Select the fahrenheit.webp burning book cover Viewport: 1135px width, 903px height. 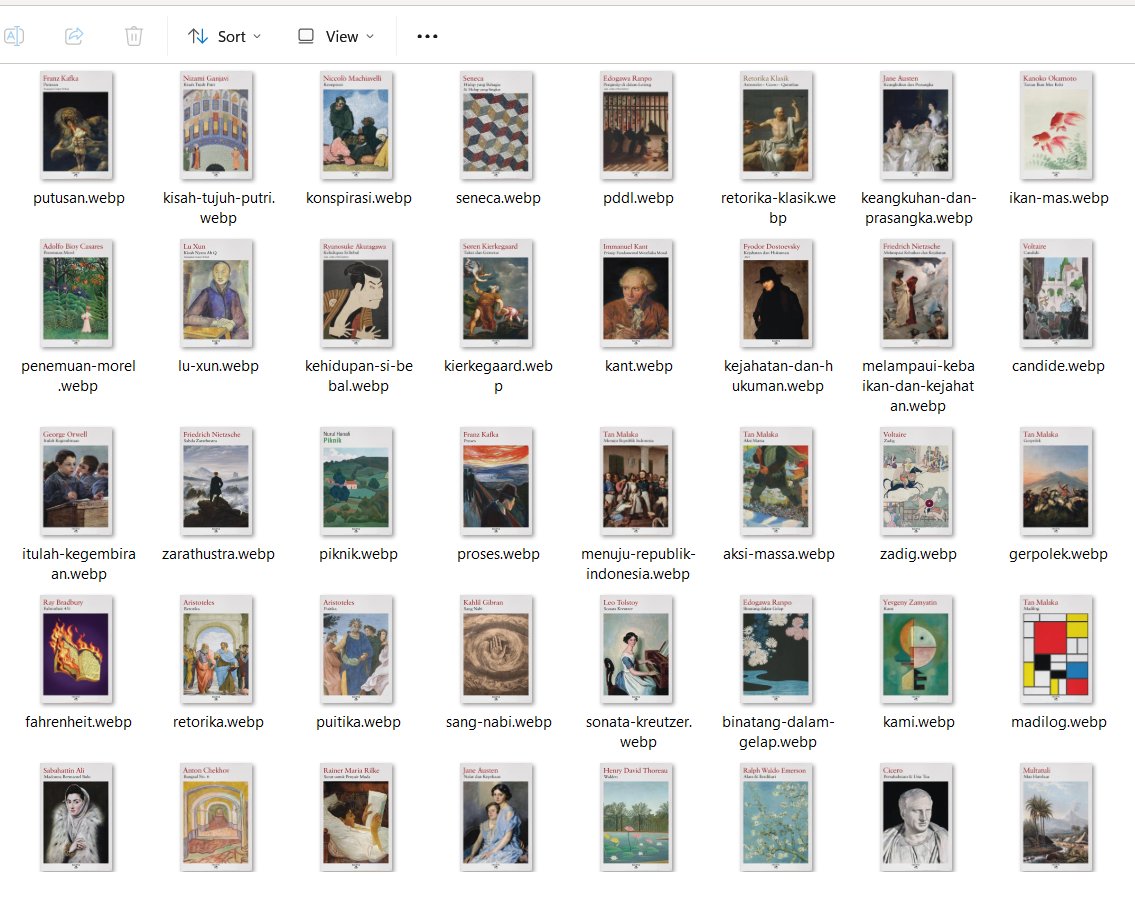[78, 650]
